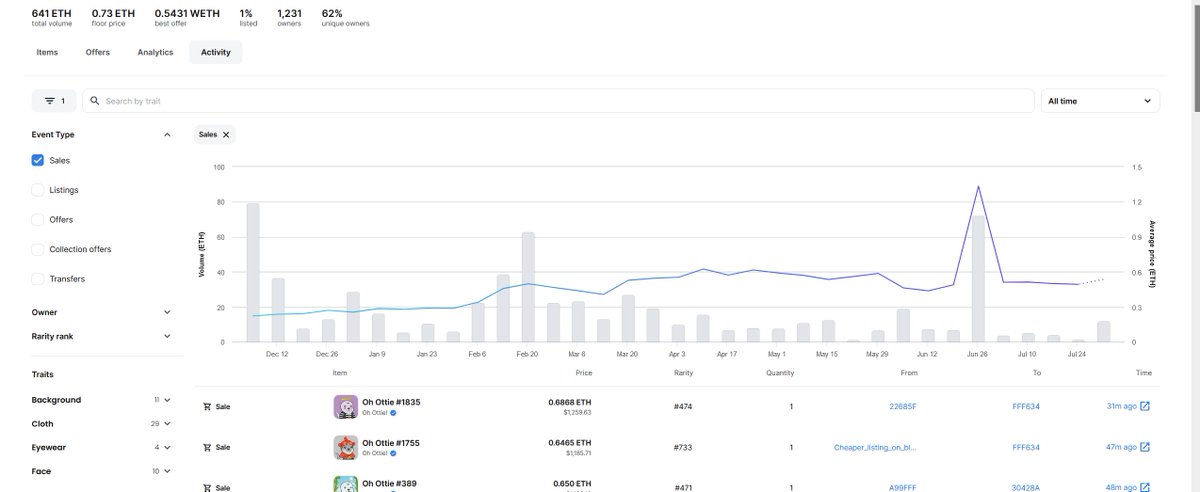
Task: Open external link for 47m ago sale
Action: (x=1145, y=447)
